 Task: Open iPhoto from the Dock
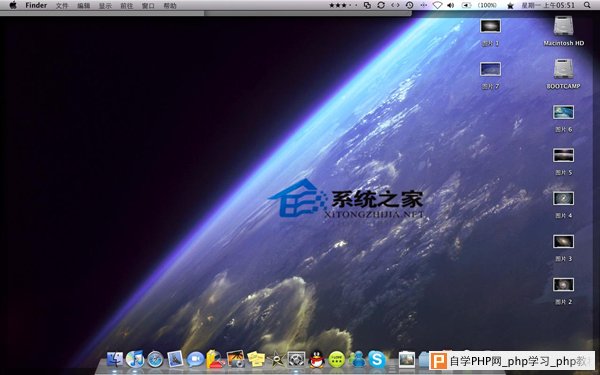236,359
